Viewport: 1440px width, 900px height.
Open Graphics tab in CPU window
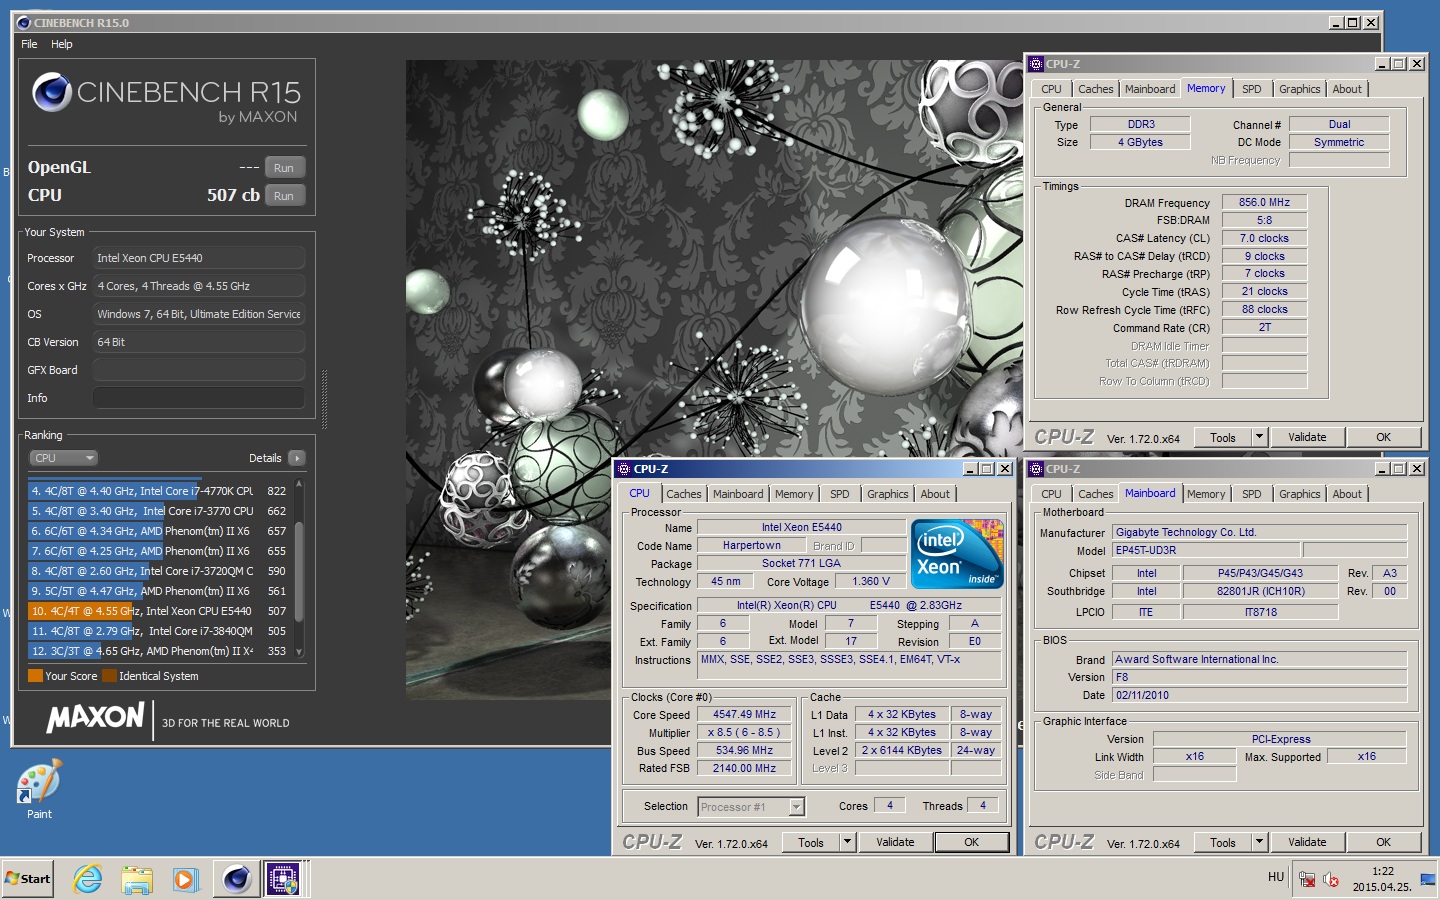point(888,494)
